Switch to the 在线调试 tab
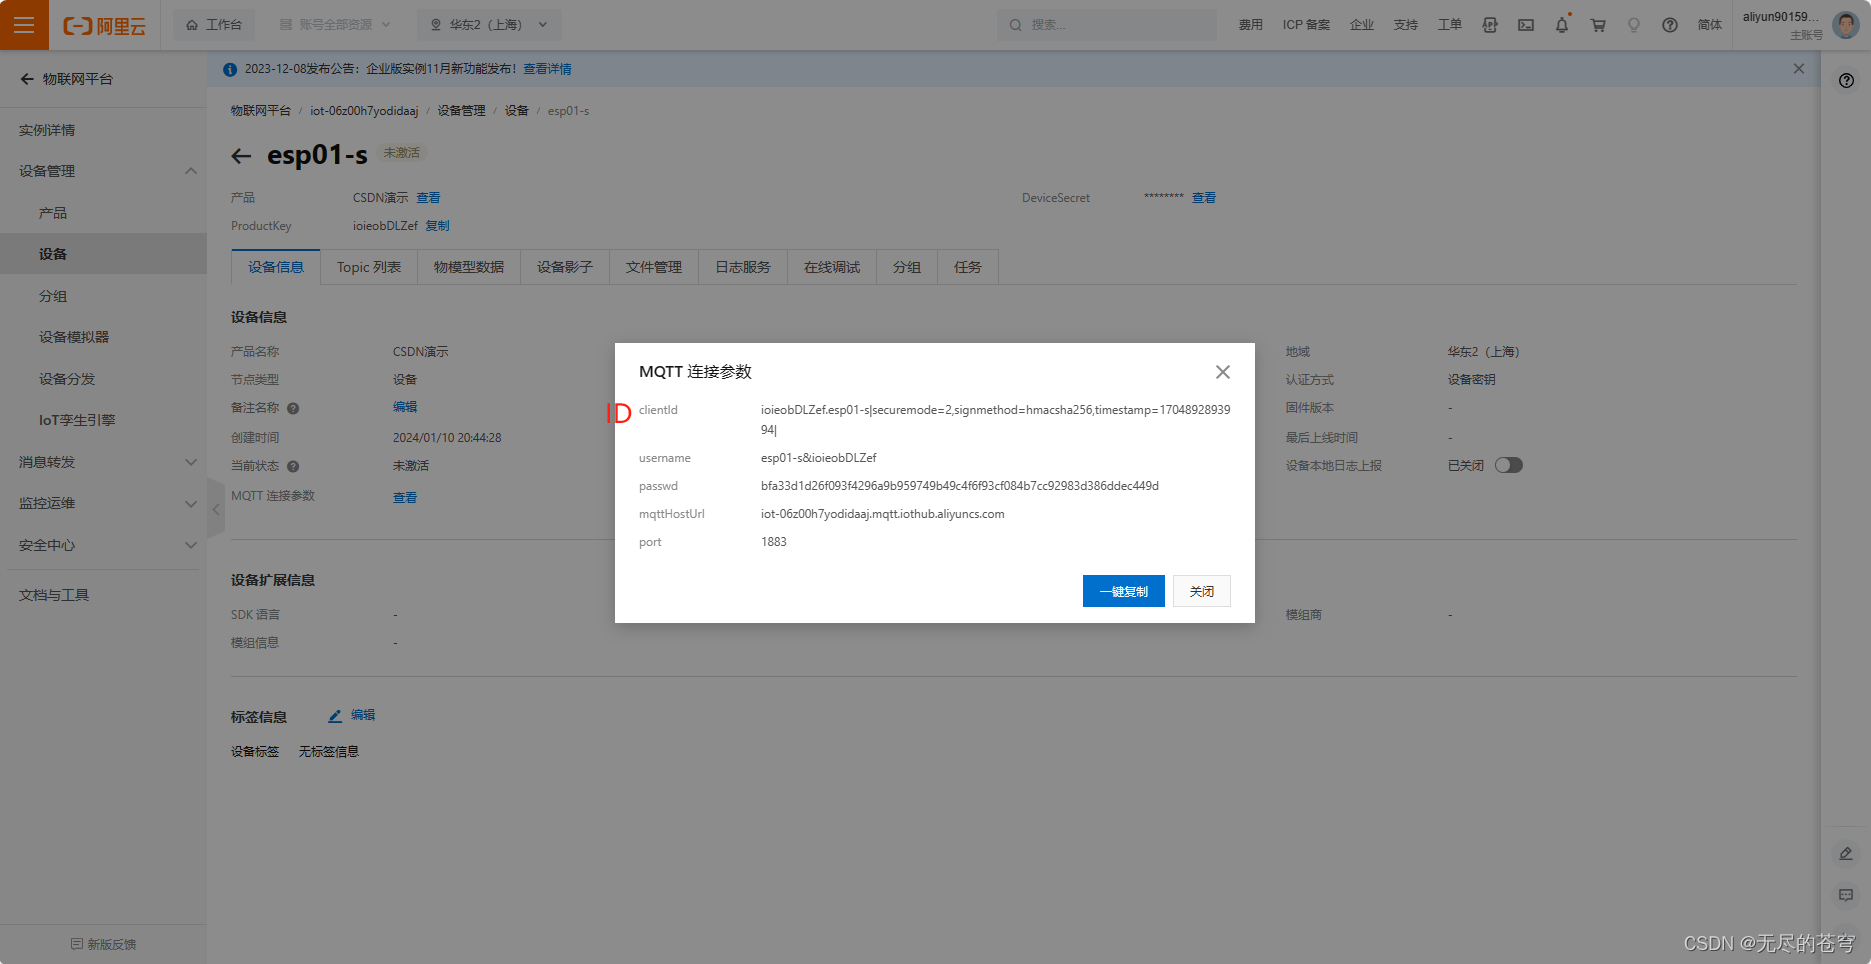 [832, 267]
